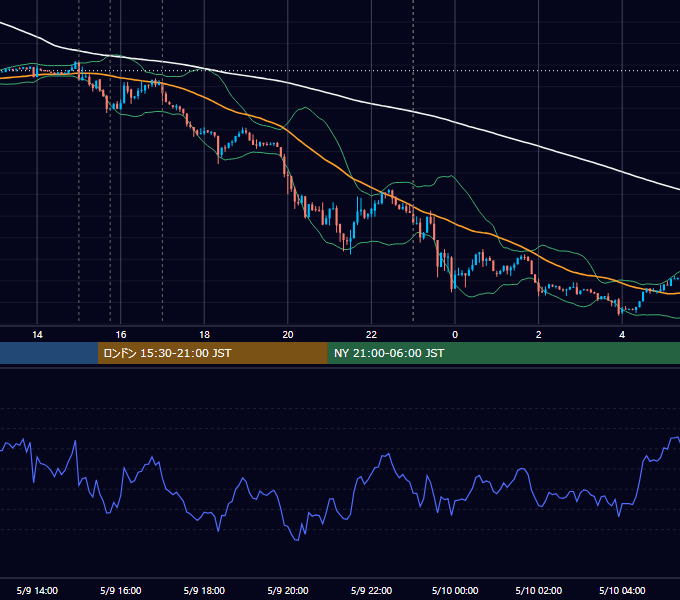680x600 pixels.
Task: Click the '18' hour axis label
Action: 204,335
